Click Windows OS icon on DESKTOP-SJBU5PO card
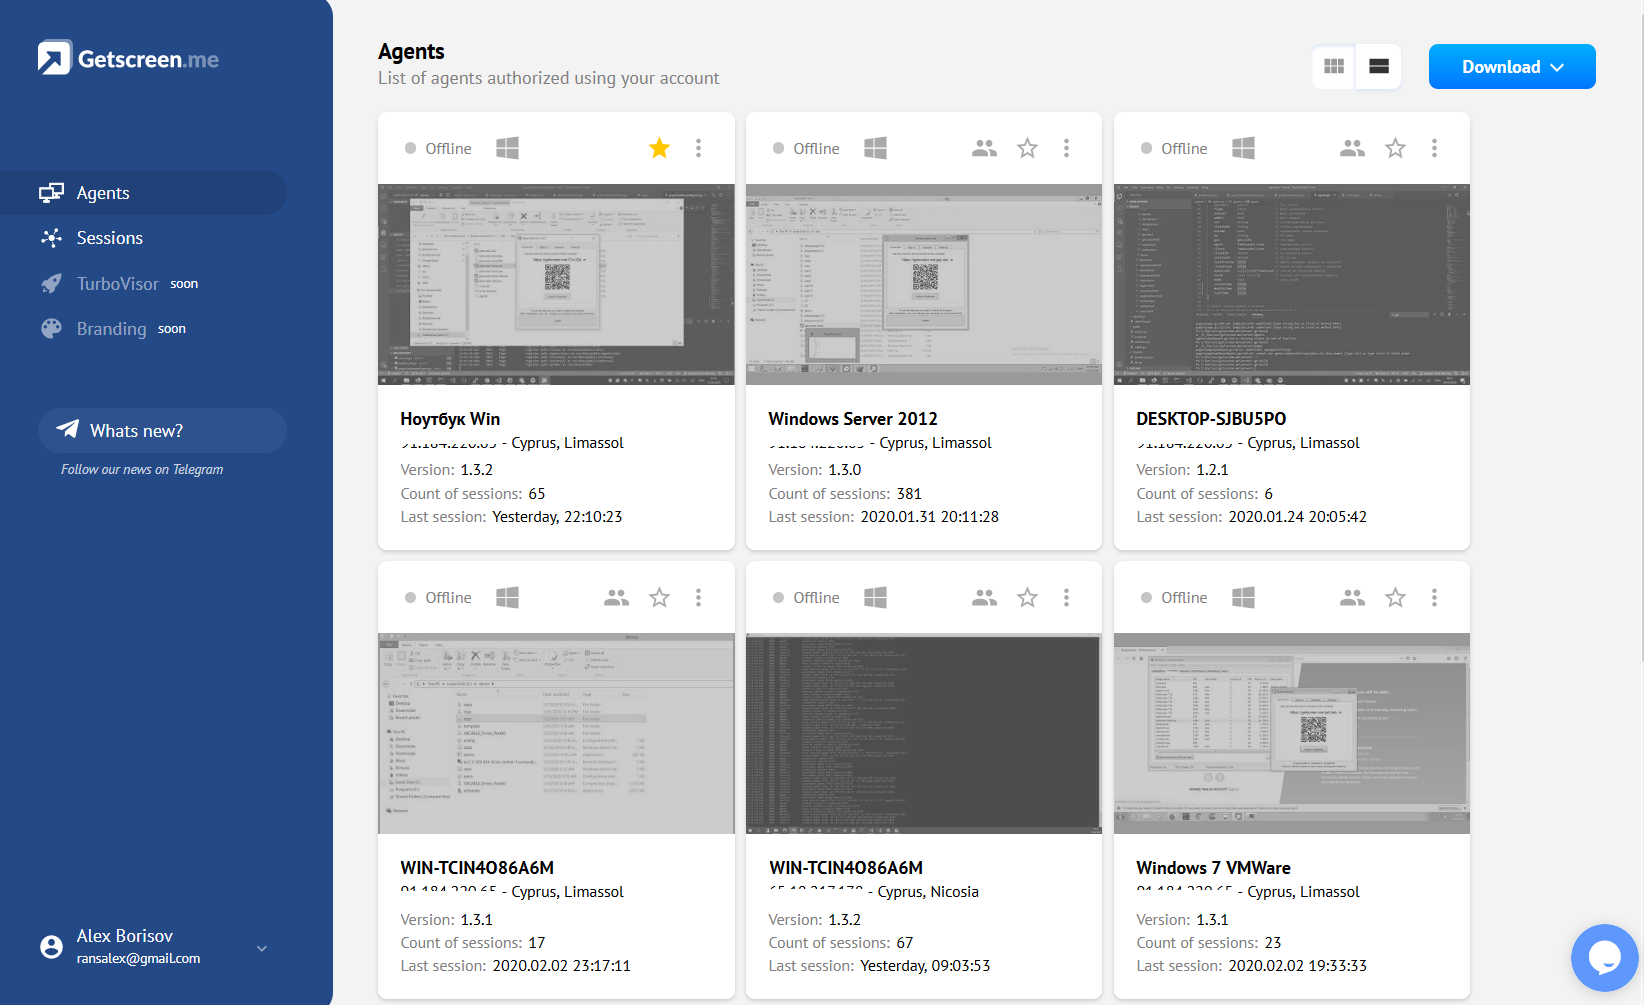1644x1005 pixels. click(1243, 148)
